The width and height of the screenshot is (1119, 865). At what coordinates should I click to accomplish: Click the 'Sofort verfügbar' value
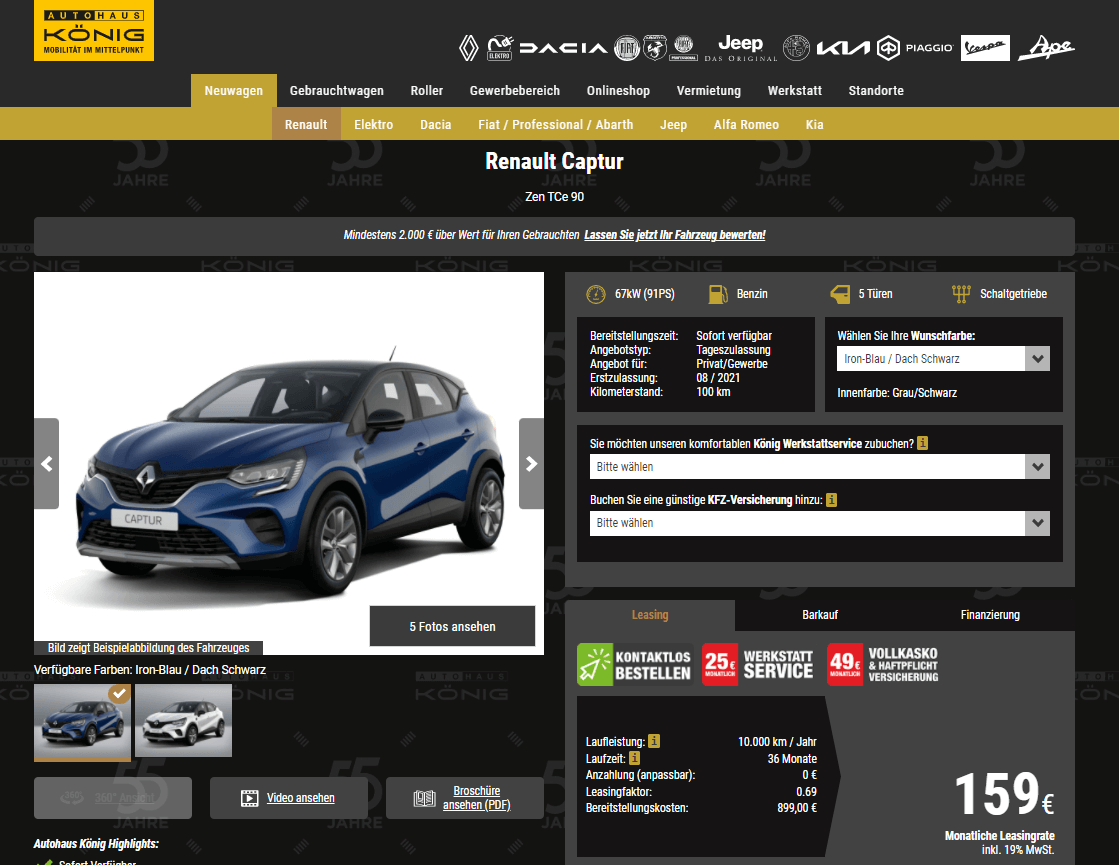(x=734, y=335)
